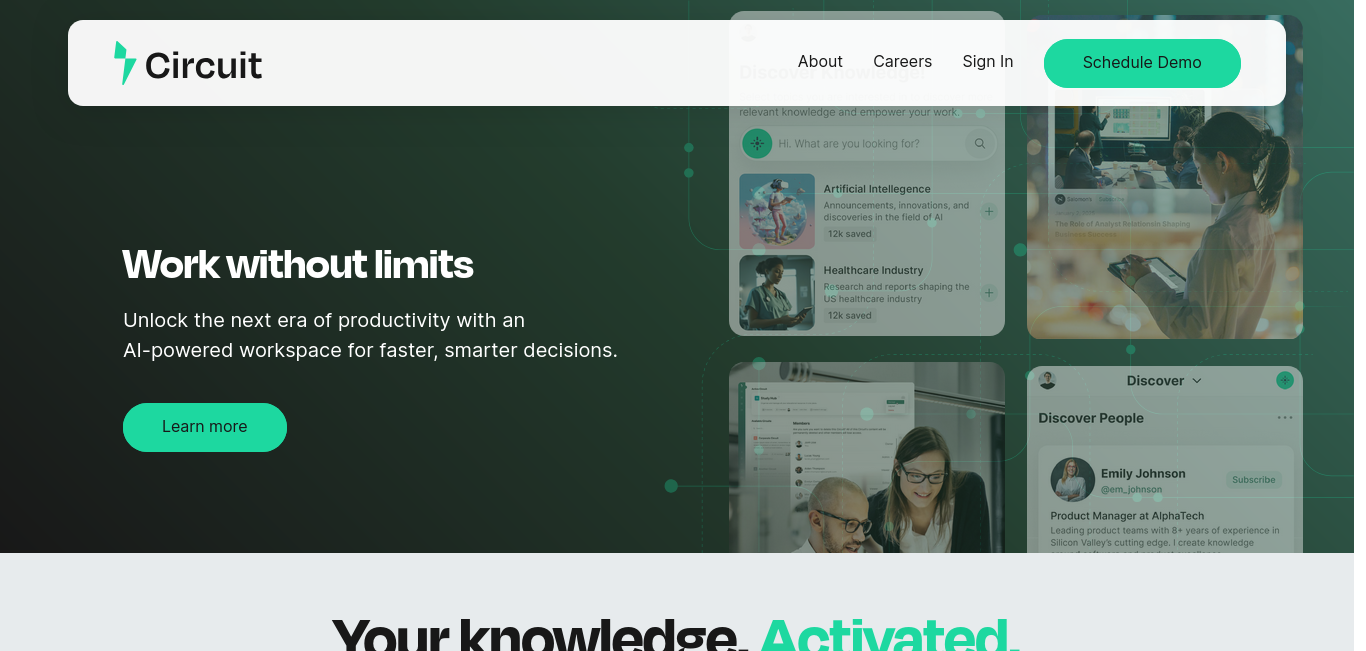Click '12k saved' under Healthcare Industry

click(850, 316)
